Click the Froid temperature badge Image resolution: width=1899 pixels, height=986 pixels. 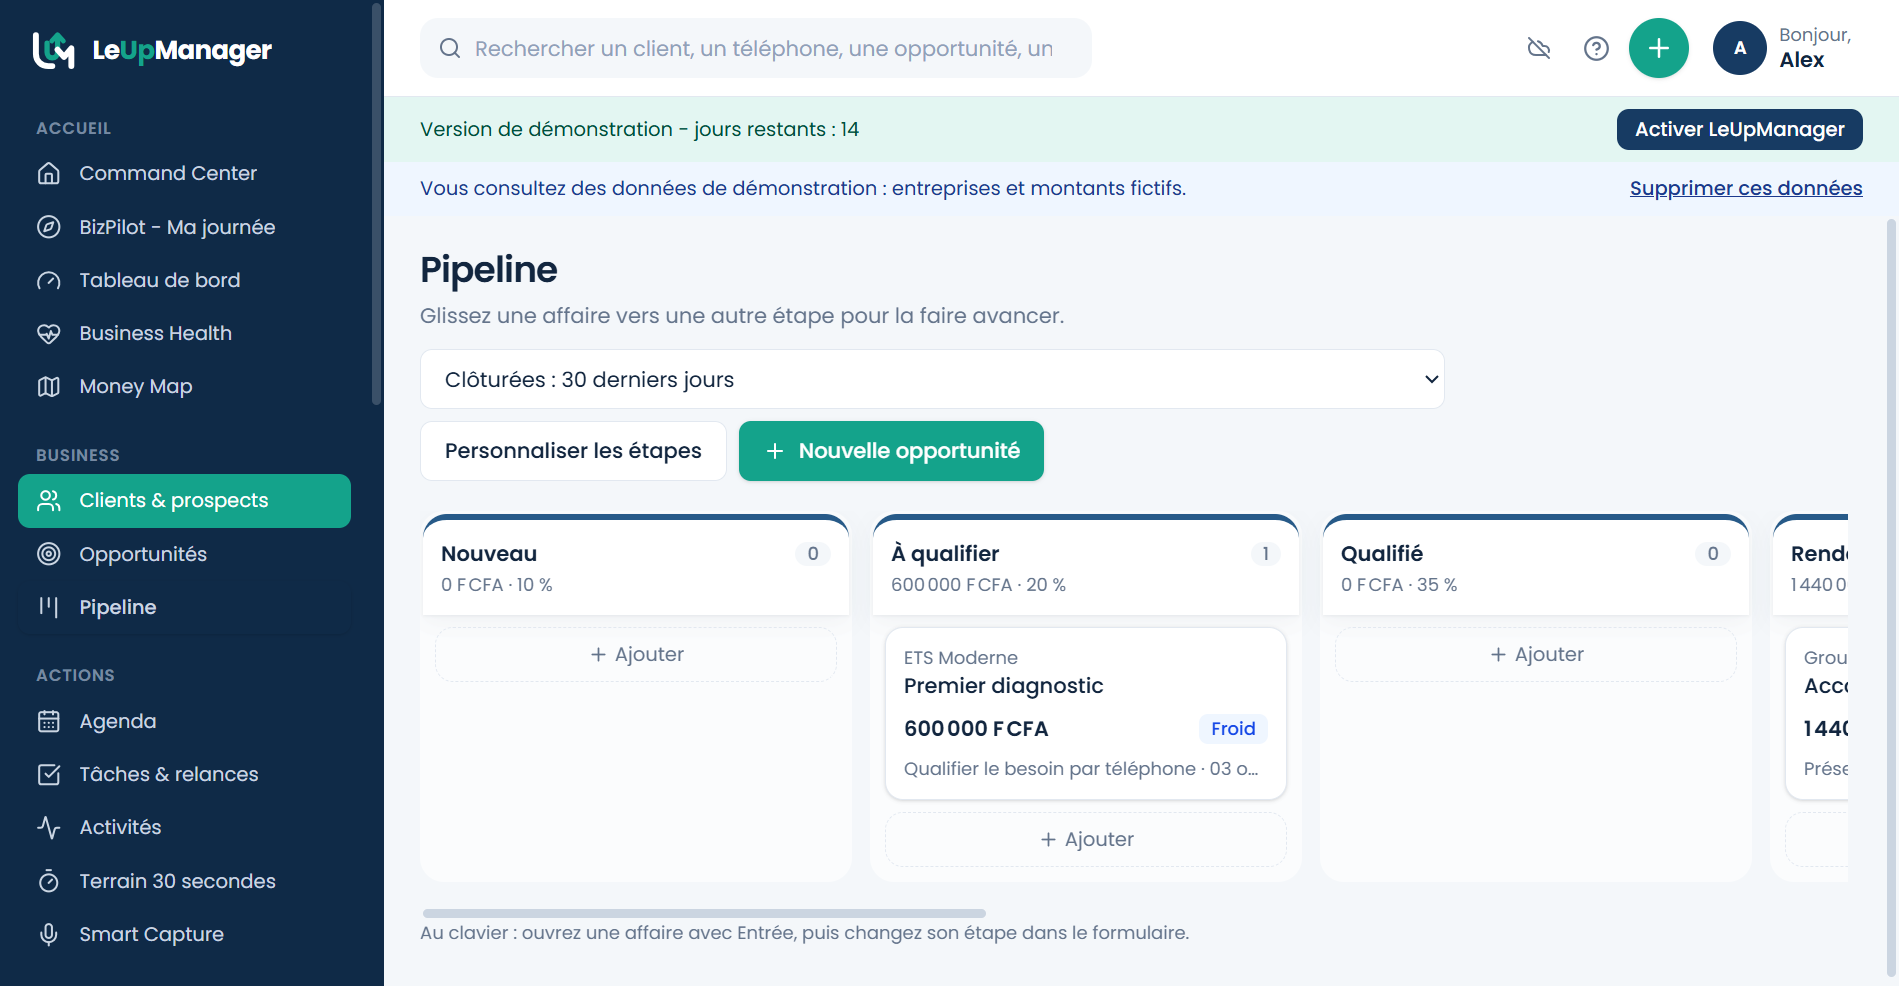click(1233, 729)
